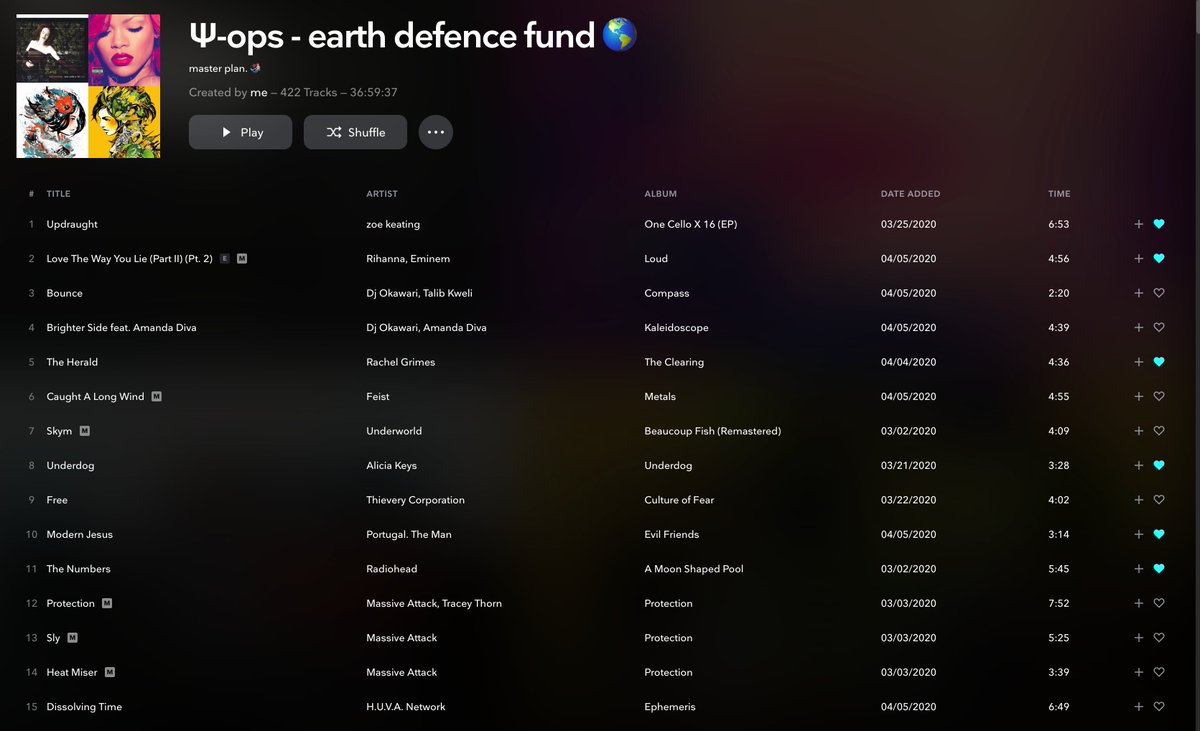The image size is (1200, 731).
Task: Click plus icon on Caught A Long Wind row
Action: pos(1139,396)
